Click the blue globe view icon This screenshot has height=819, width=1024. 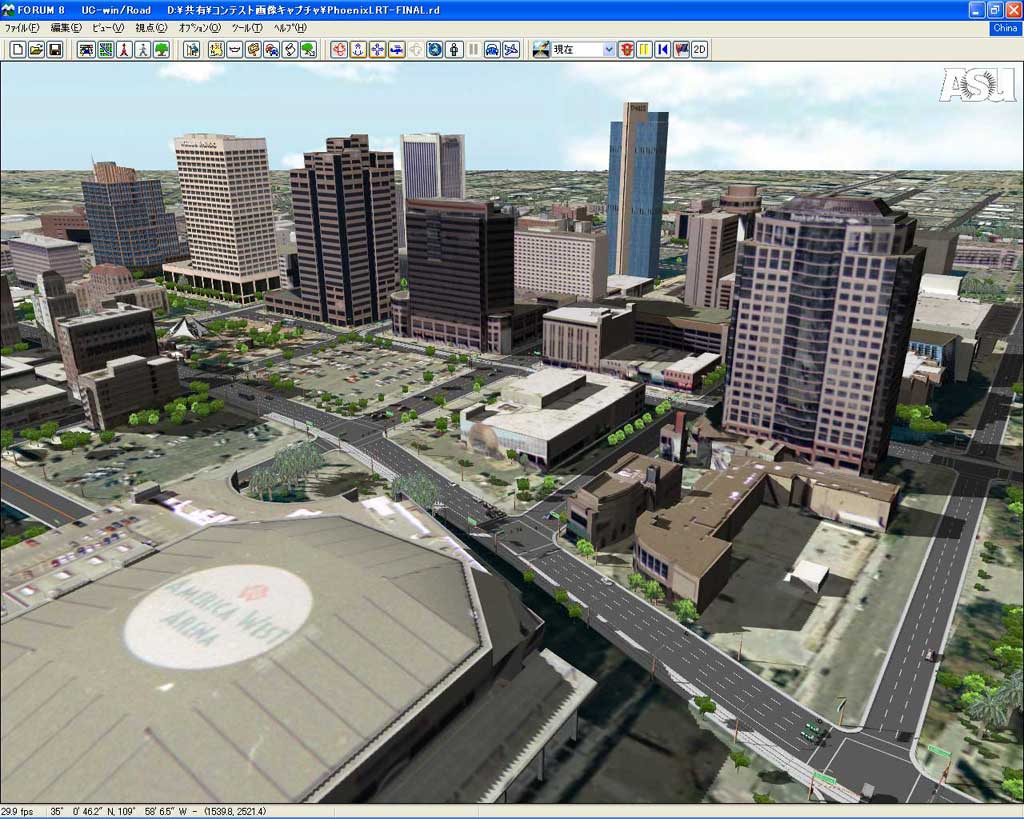tap(434, 50)
